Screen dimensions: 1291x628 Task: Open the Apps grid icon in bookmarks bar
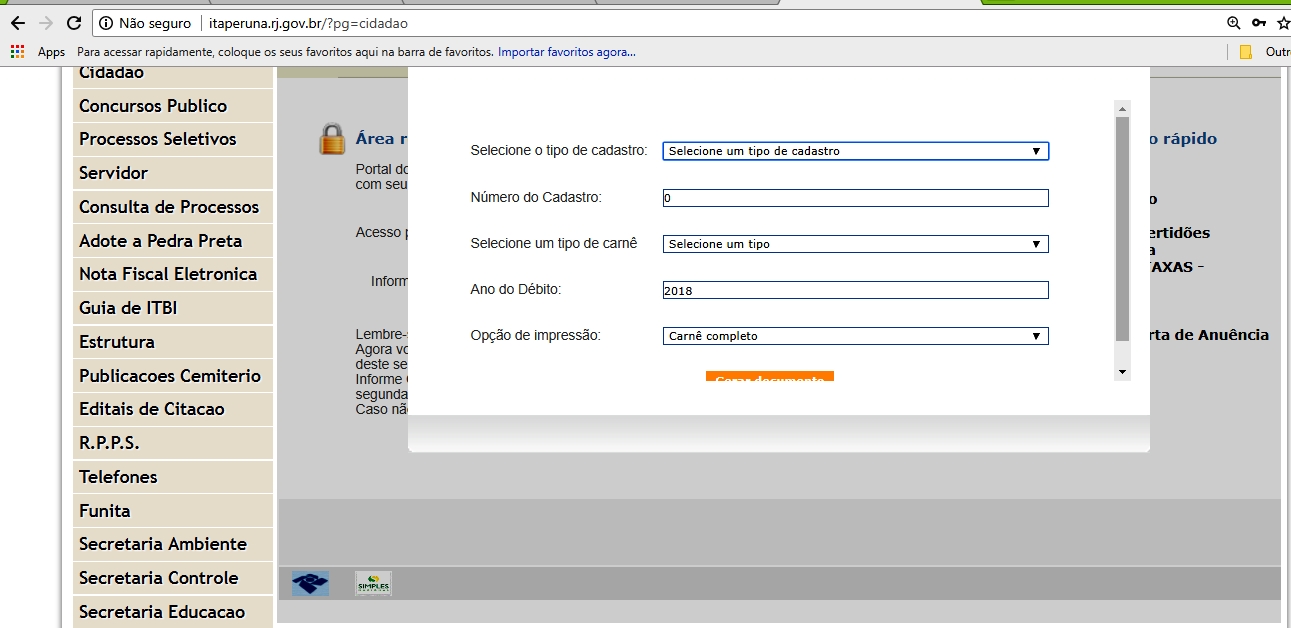[x=17, y=52]
